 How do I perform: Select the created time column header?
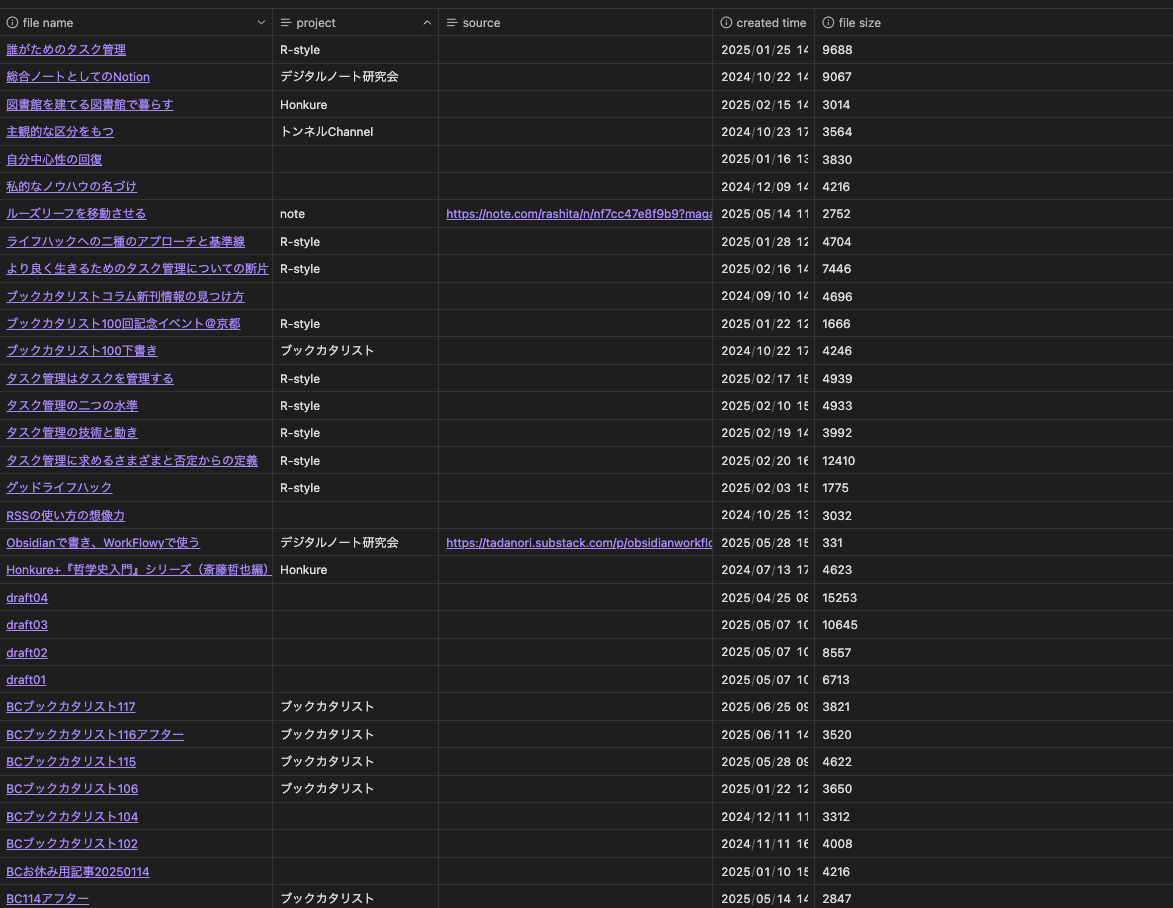[770, 23]
